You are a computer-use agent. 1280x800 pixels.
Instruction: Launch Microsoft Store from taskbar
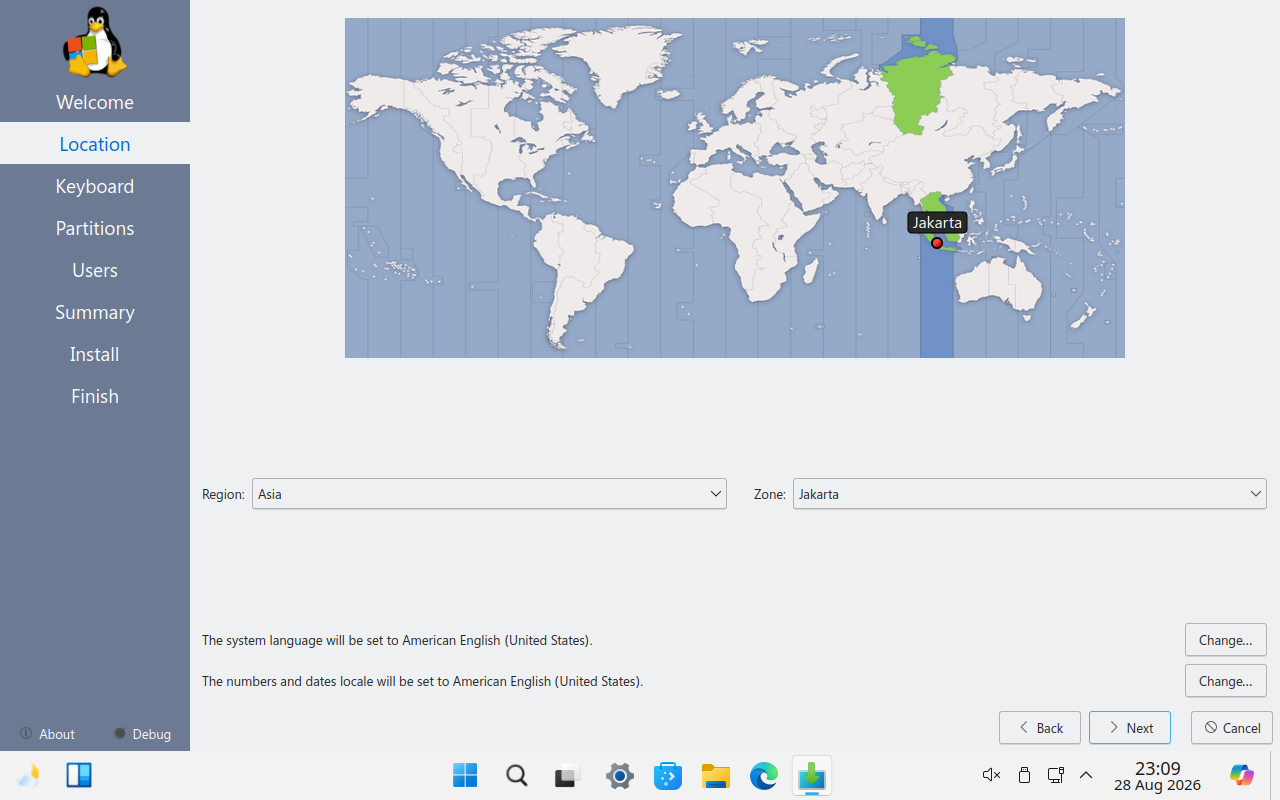[668, 775]
